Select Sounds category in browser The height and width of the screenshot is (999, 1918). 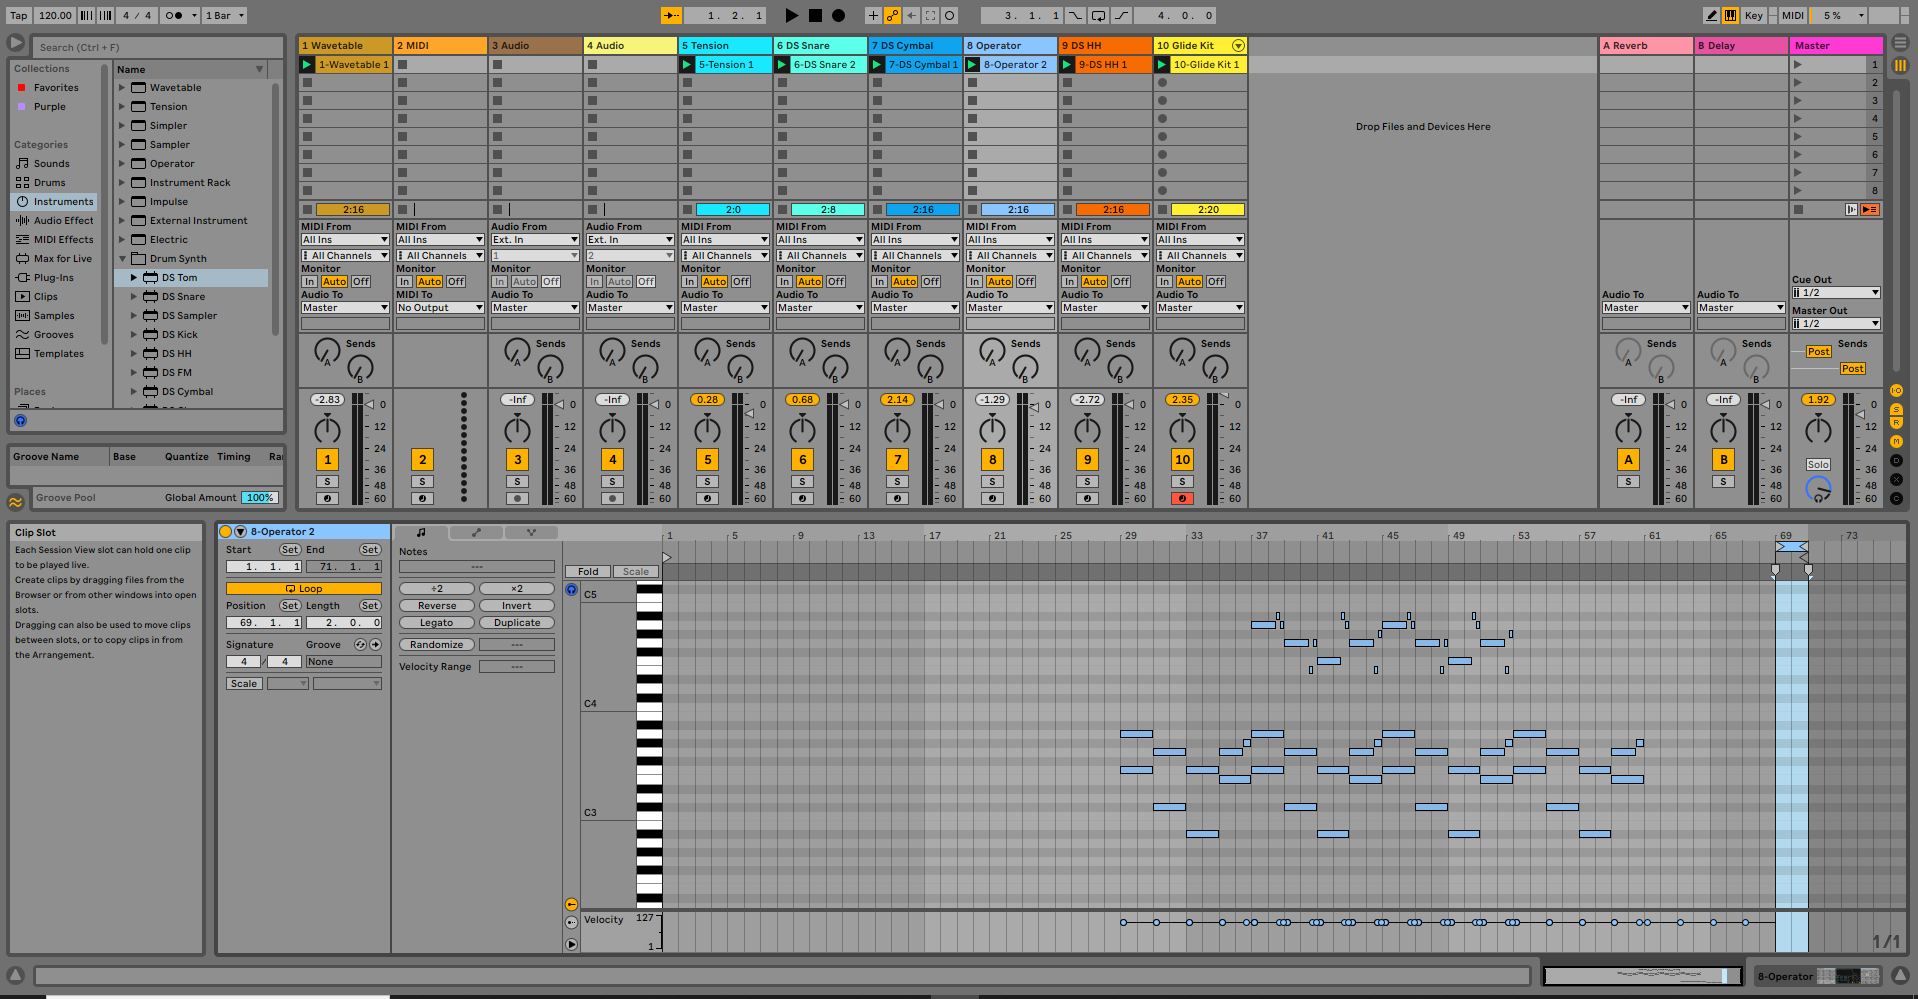pos(52,164)
